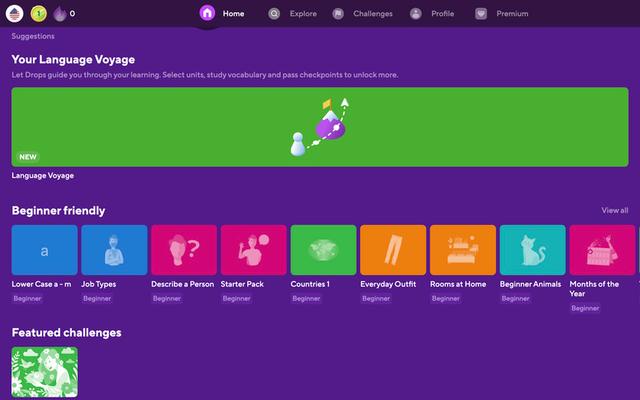Viewport: 640px width, 400px height.
Task: Click the NEW badge on the banner
Action: click(x=28, y=157)
